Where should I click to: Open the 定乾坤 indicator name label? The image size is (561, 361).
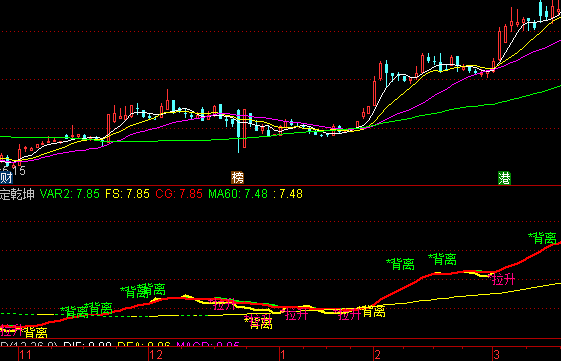(17, 194)
